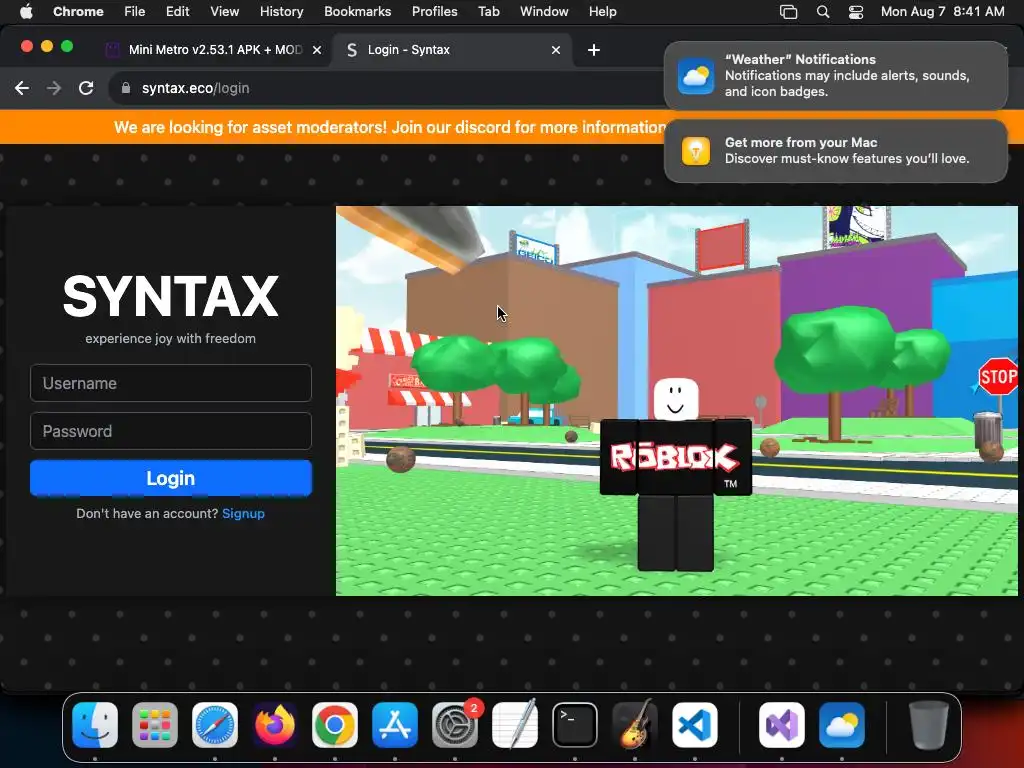Image resolution: width=1024 pixels, height=768 pixels.
Task: Open Get more from your Mac notification
Action: click(835, 151)
